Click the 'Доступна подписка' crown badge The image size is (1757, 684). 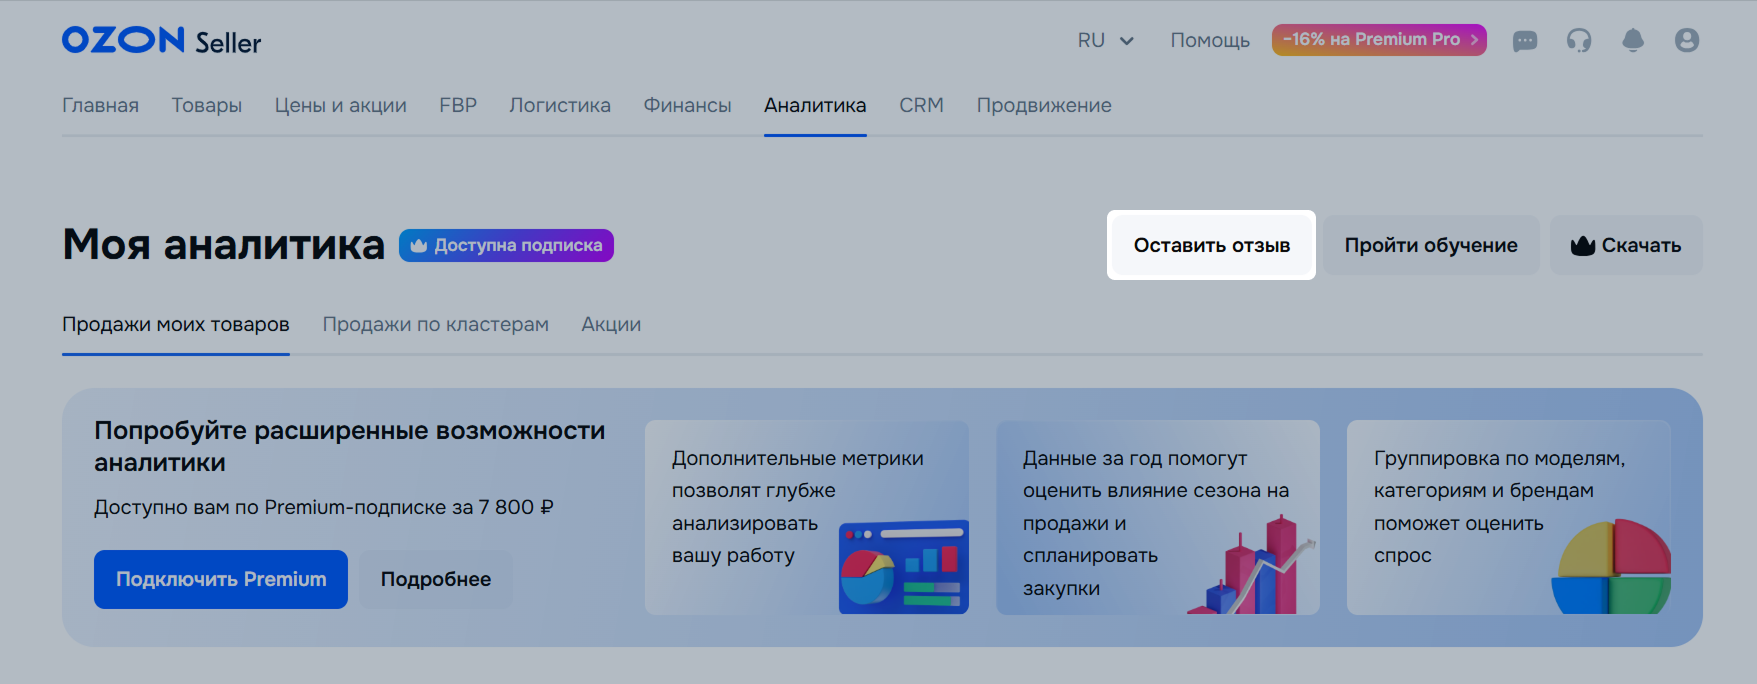[506, 245]
